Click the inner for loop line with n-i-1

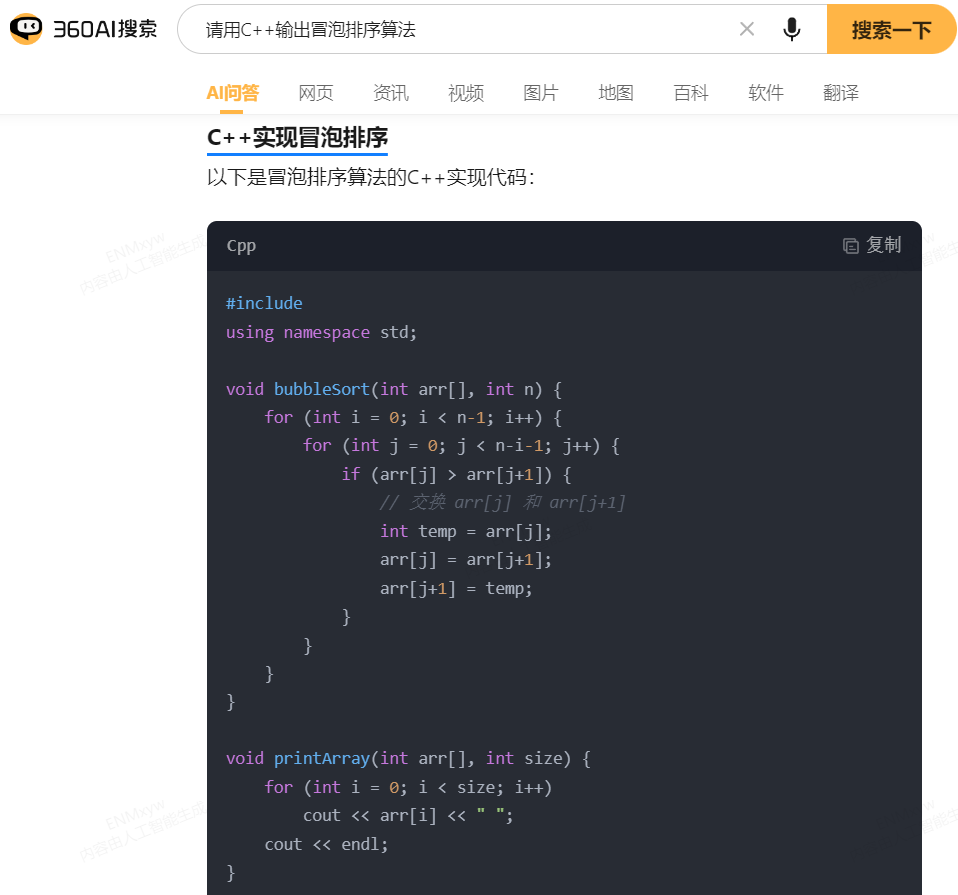coord(461,446)
